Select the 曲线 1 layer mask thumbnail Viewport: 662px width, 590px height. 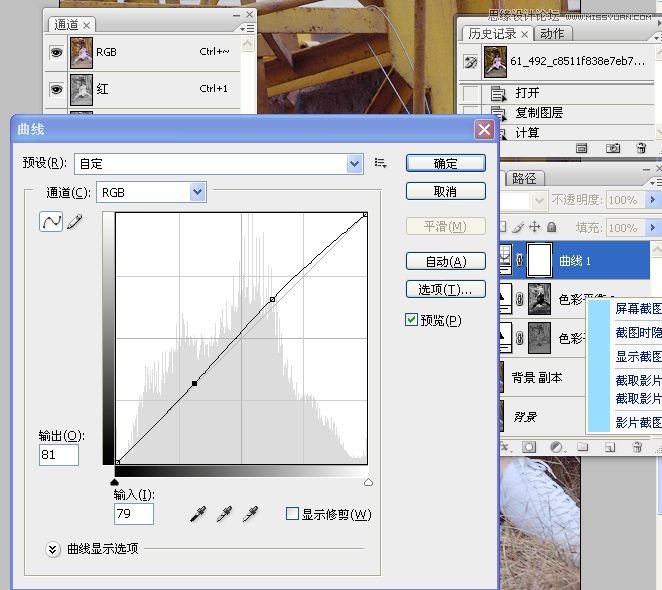click(x=540, y=260)
